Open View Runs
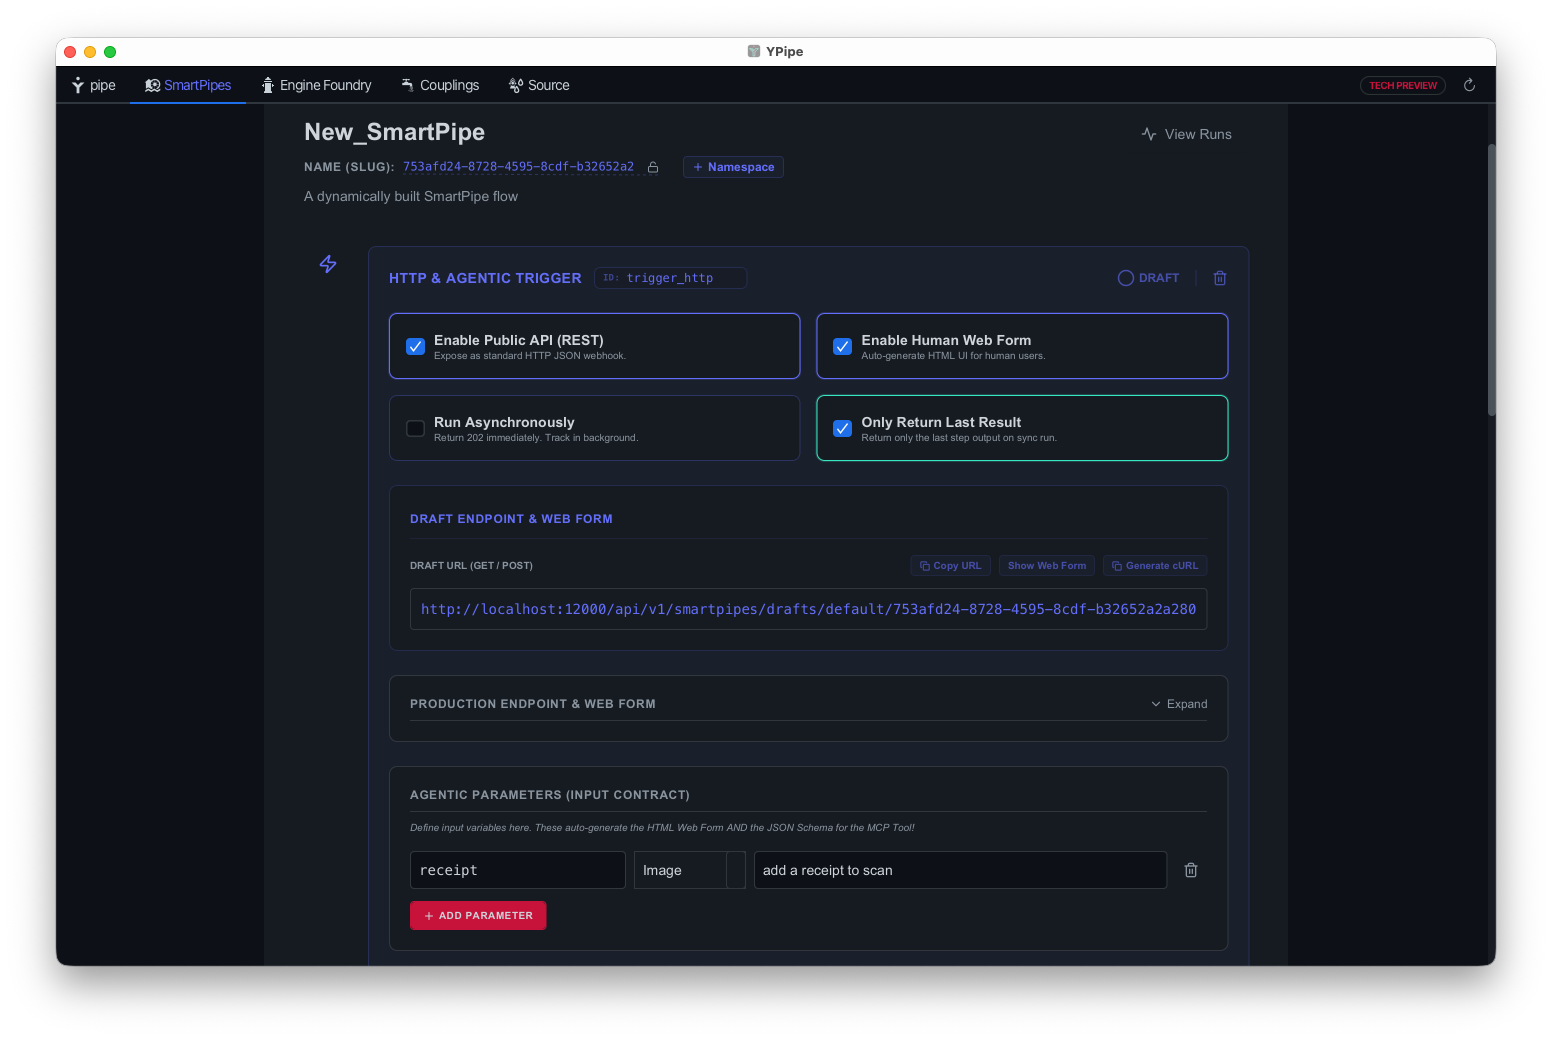 pyautogui.click(x=1187, y=134)
